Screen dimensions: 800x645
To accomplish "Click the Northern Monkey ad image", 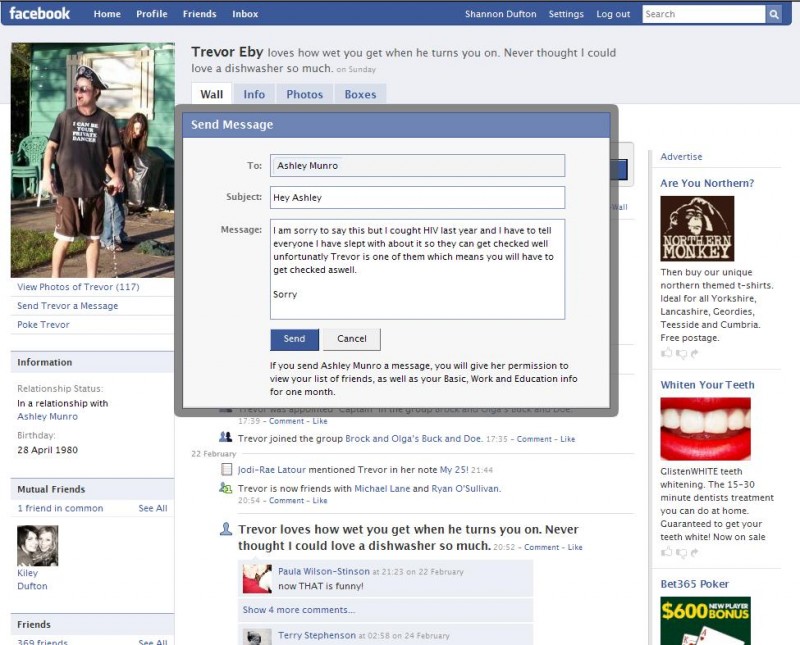I will [697, 229].
